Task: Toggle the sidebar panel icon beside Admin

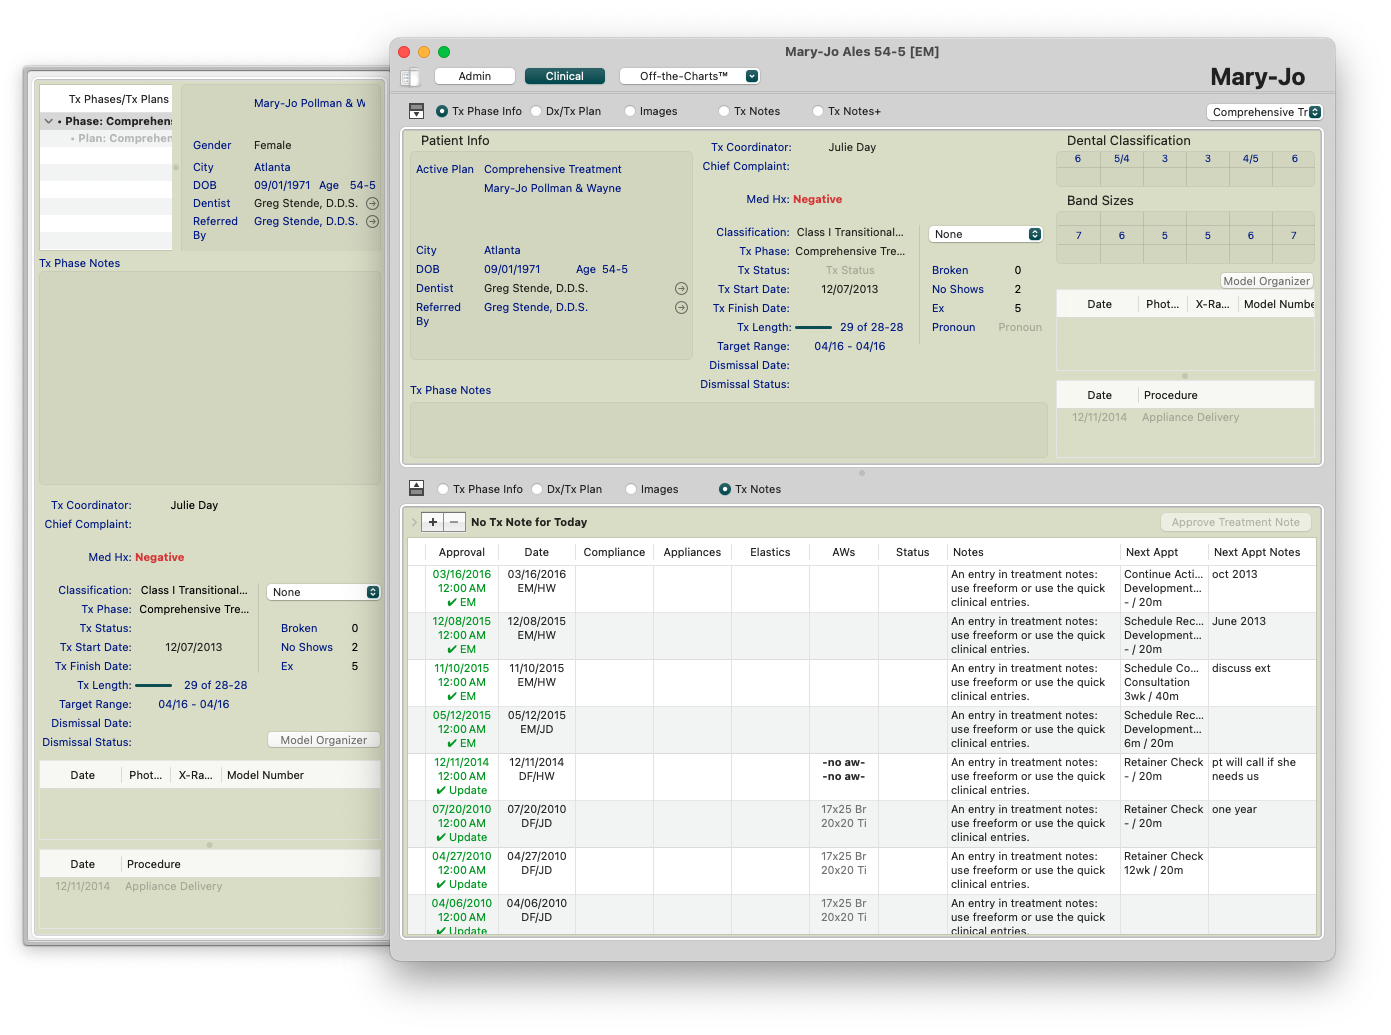Action: click(409, 77)
